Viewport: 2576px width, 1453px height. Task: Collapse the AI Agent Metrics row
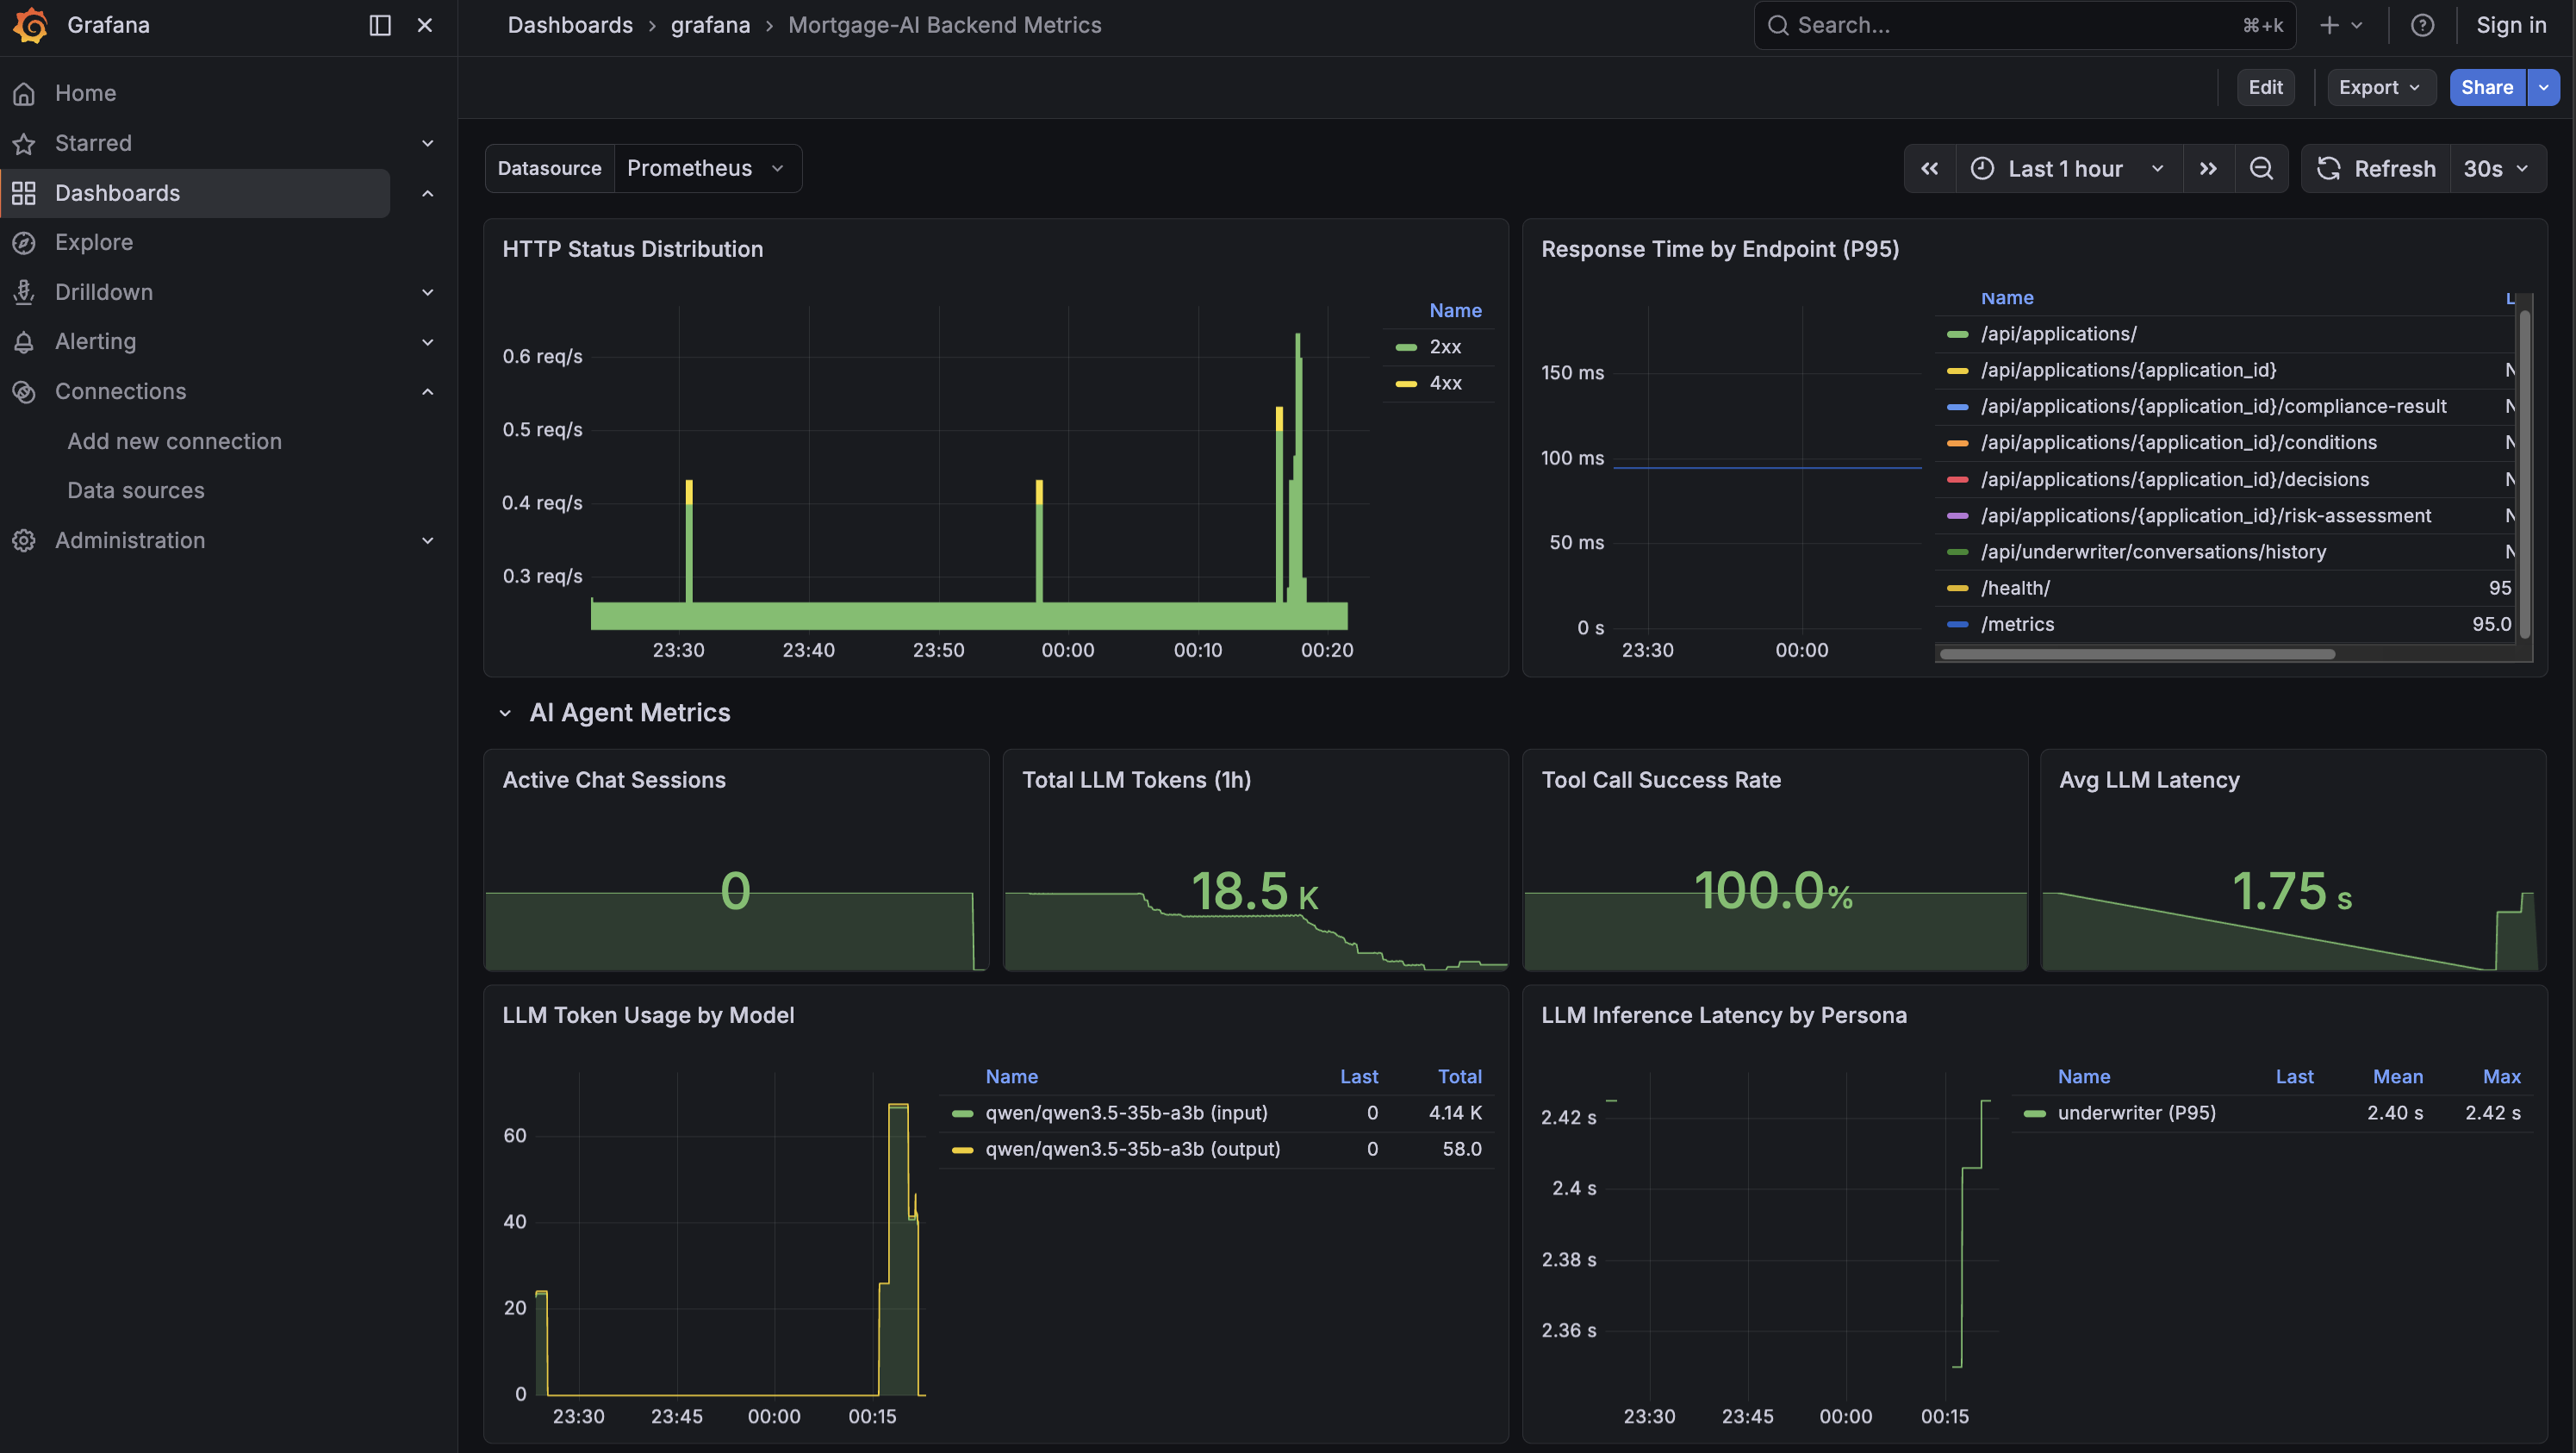505,713
